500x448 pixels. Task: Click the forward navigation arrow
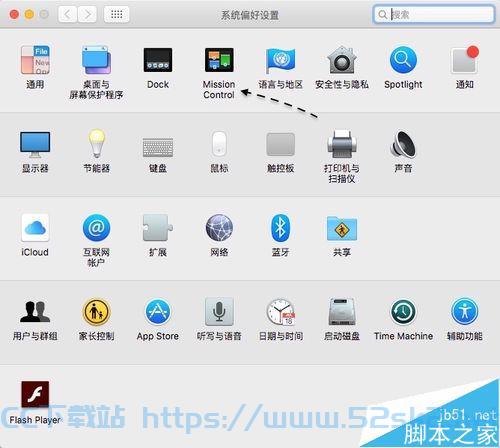(x=87, y=14)
